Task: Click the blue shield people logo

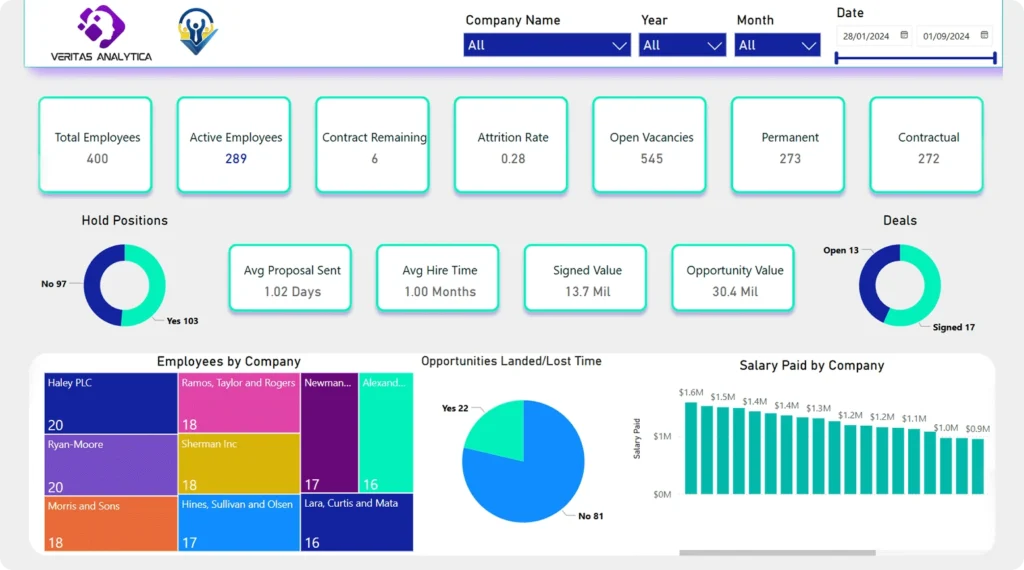Action: pos(197,31)
